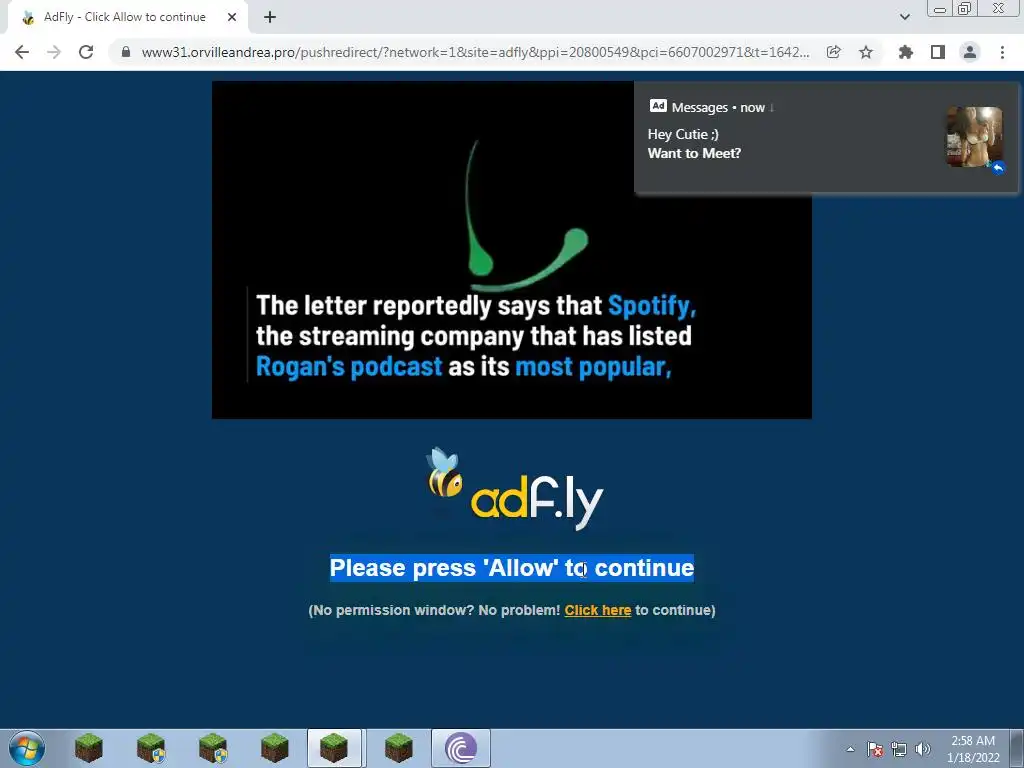
Task: Click the 'Please press Allow to continue' heading
Action: [x=511, y=568]
